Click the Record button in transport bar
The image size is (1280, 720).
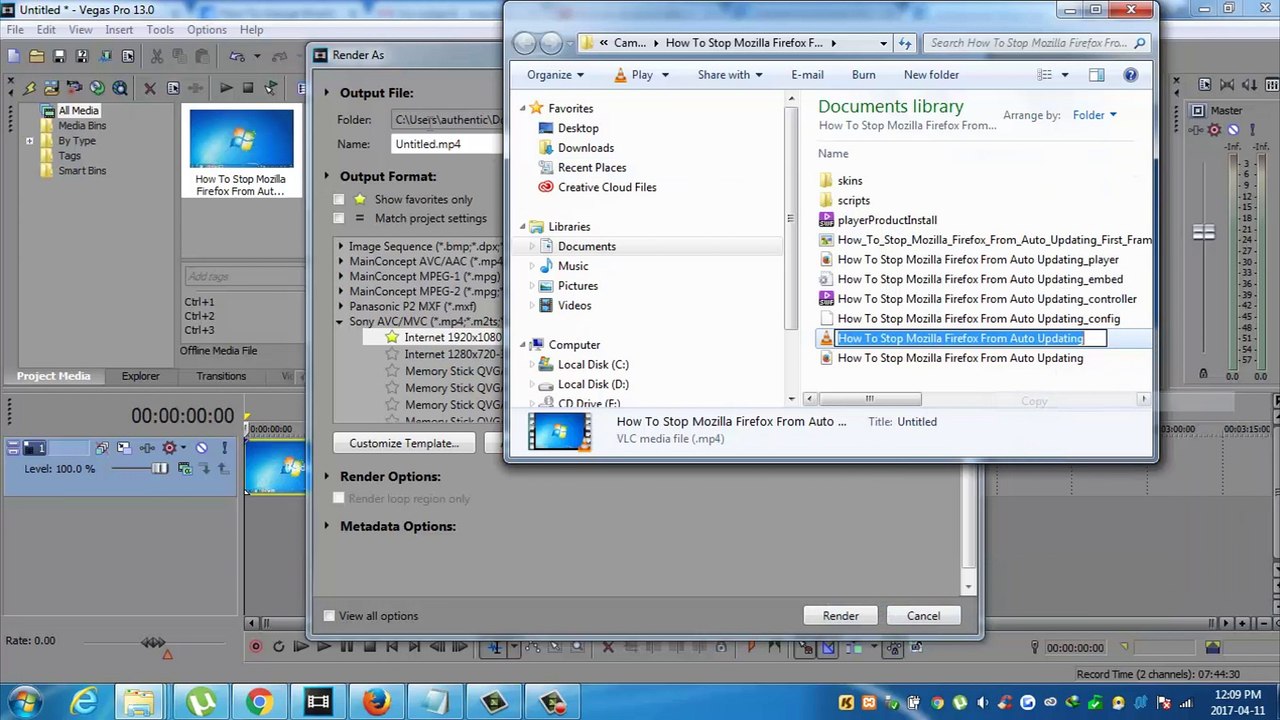[256, 647]
